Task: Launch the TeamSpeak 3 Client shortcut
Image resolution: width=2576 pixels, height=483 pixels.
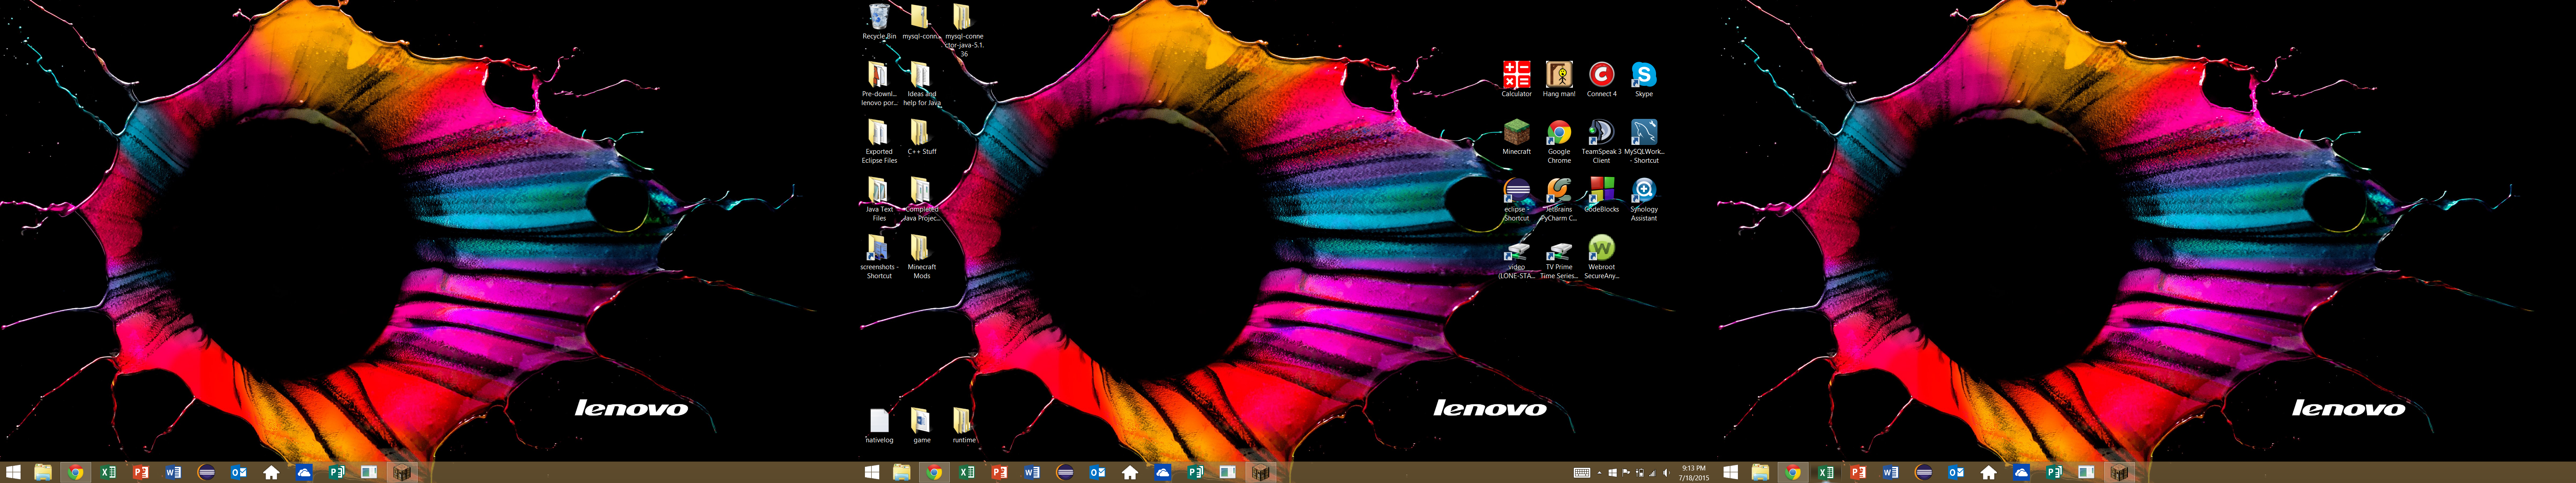Action: (1601, 142)
